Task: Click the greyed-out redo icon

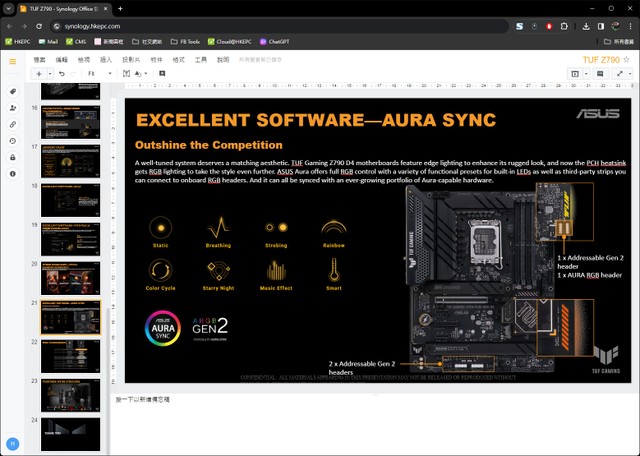Action: tap(73, 74)
